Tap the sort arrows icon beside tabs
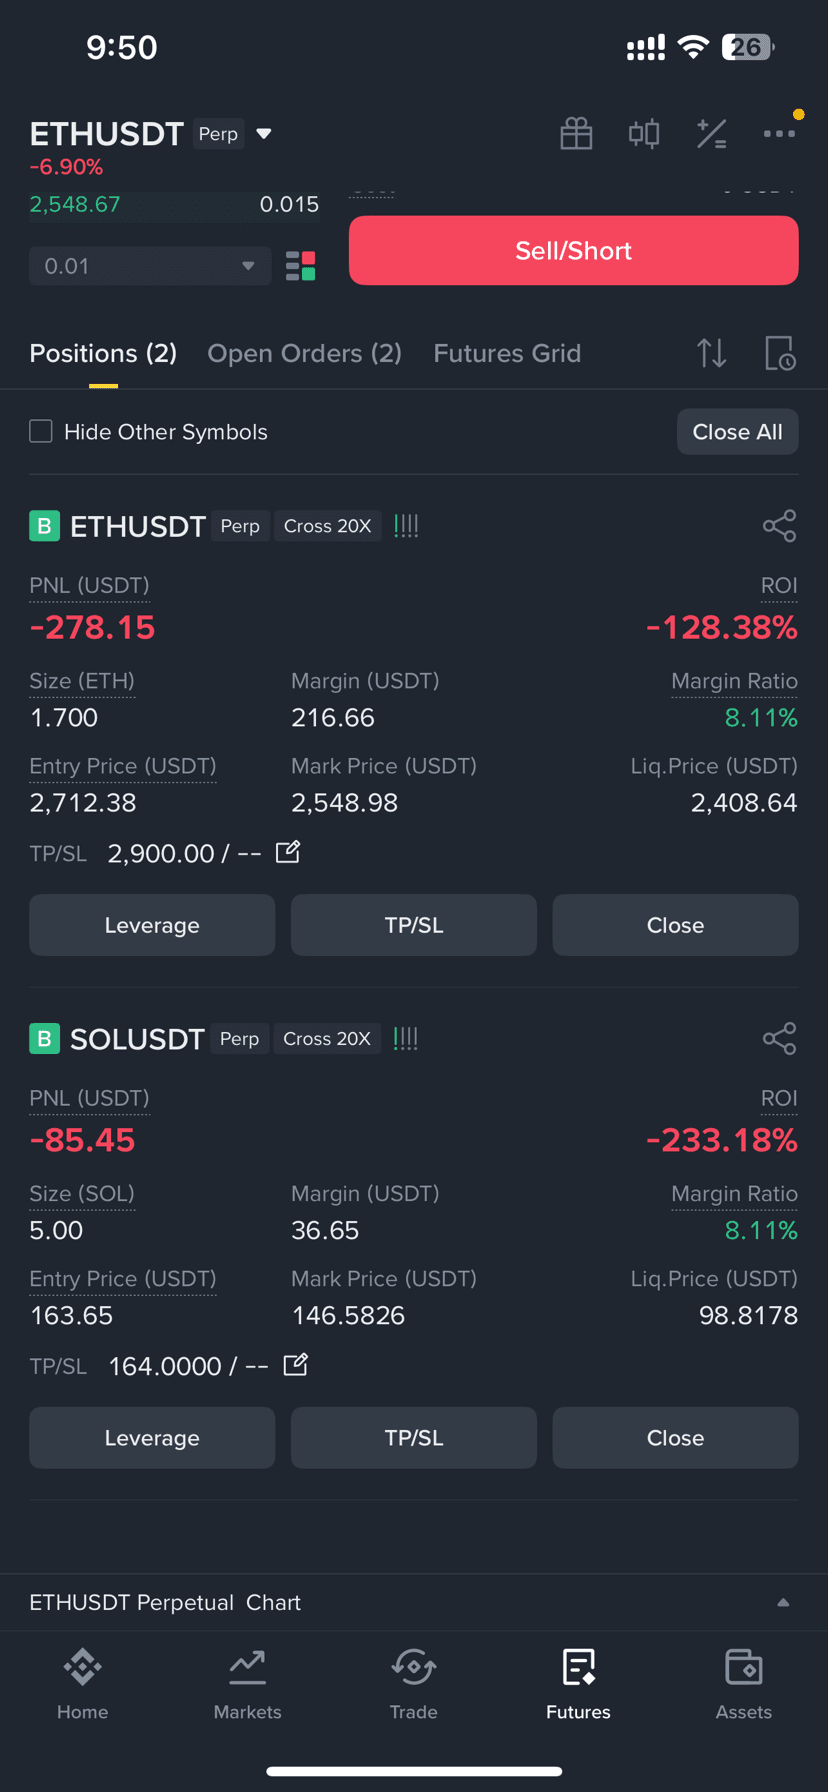Viewport: 828px width, 1792px height. (711, 353)
